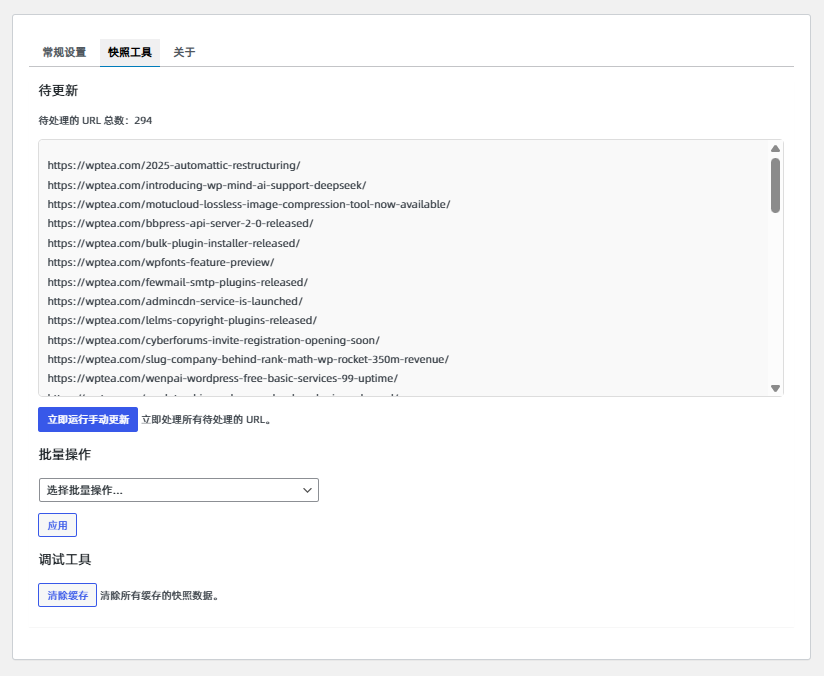This screenshot has height=676, width=824.
Task: Switch to the 常规设置 tab
Action: point(64,52)
